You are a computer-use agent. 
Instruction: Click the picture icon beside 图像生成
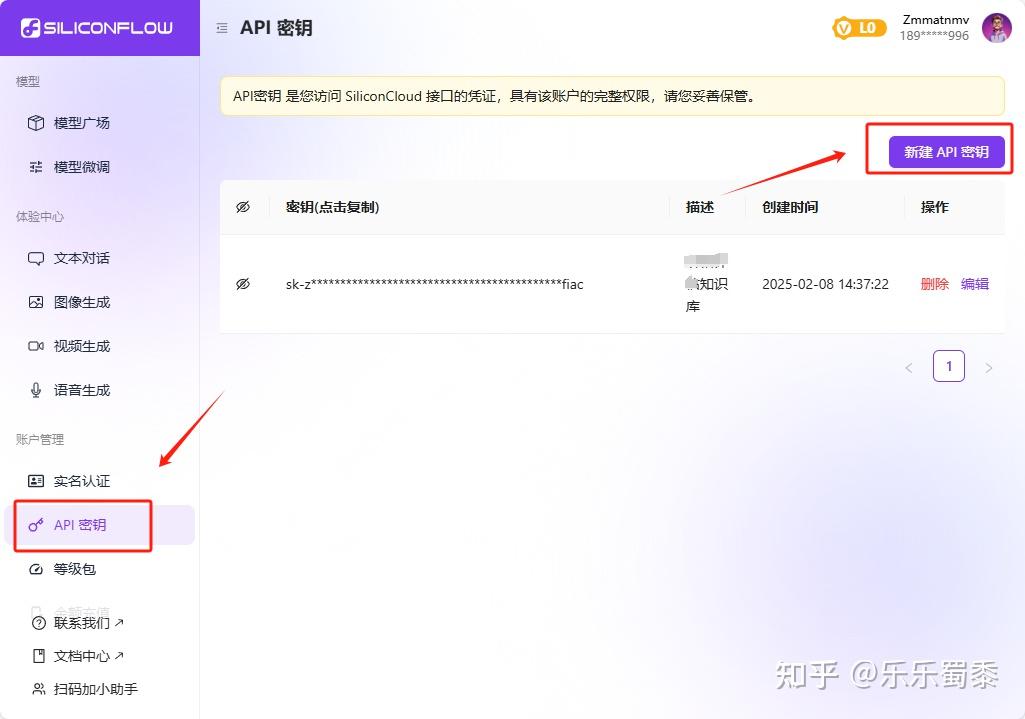tap(36, 302)
